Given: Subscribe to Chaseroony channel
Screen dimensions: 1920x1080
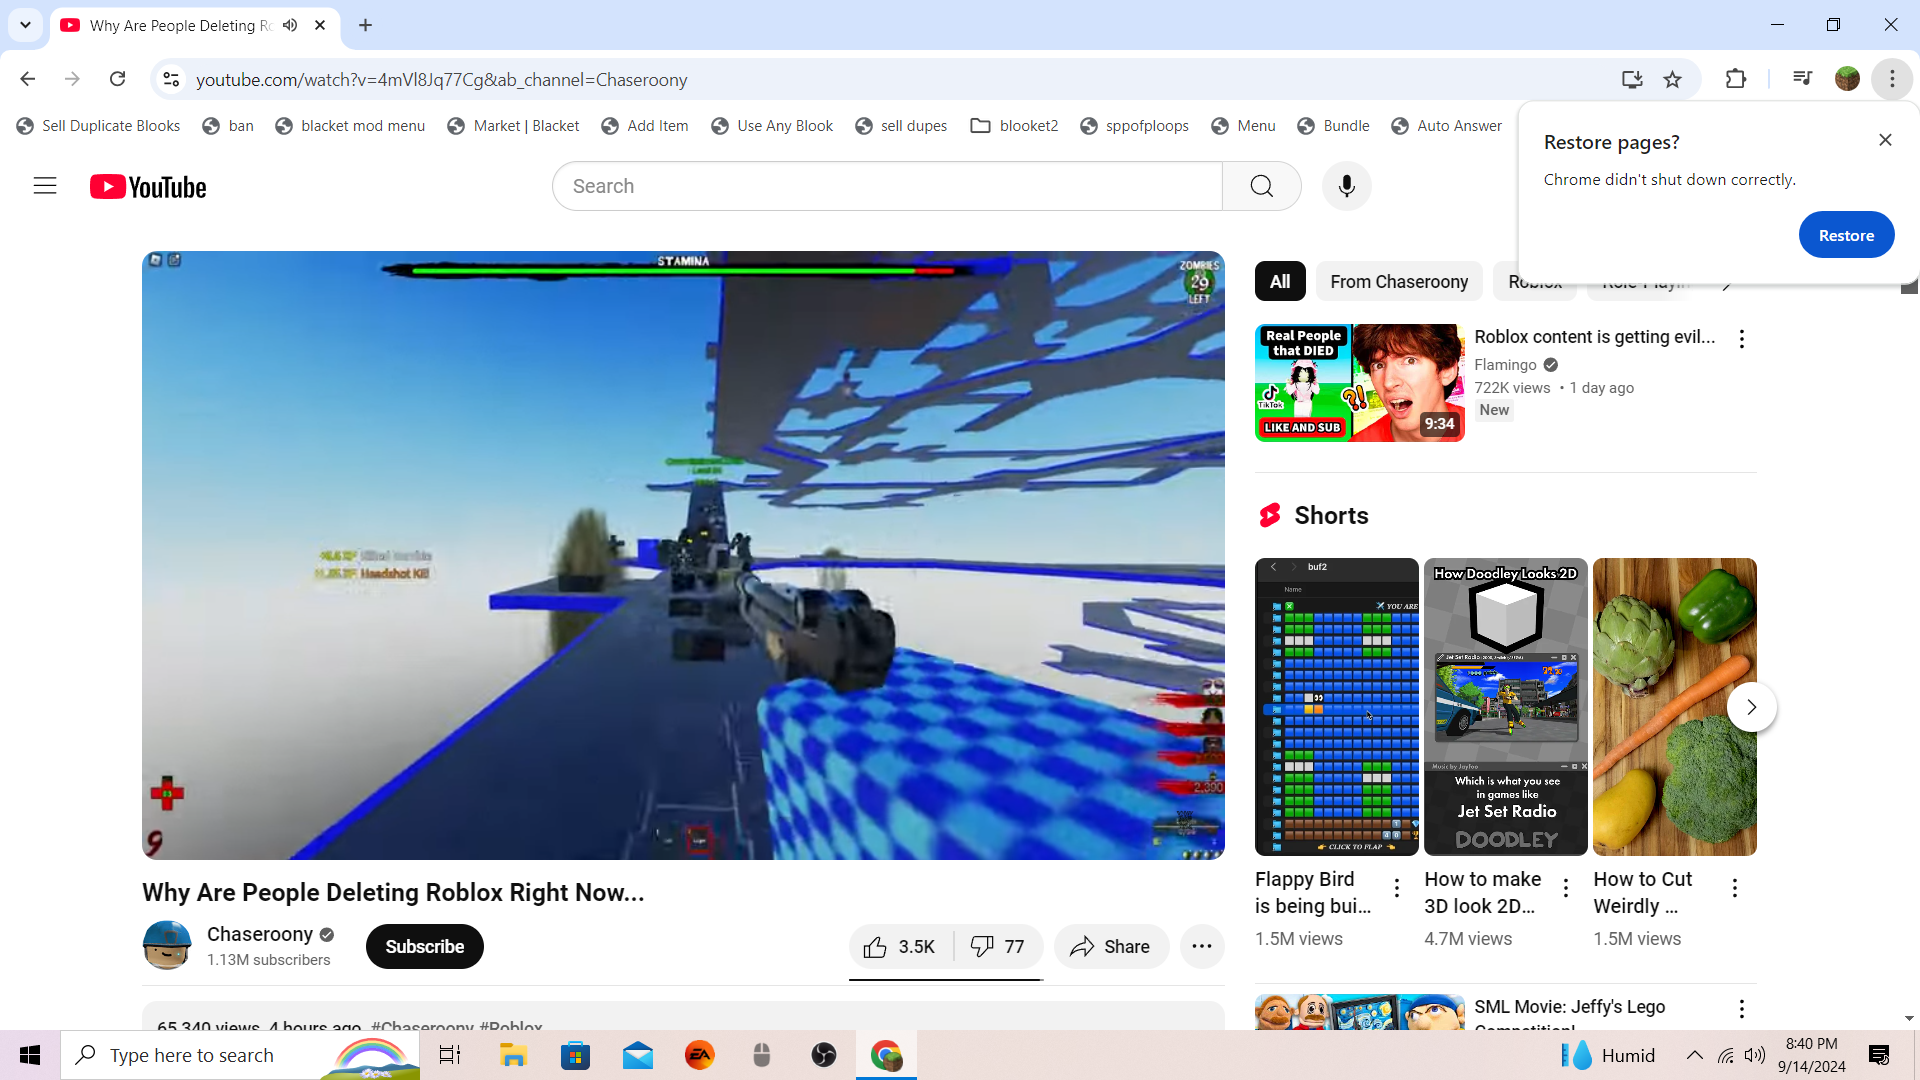Looking at the screenshot, I should [424, 947].
